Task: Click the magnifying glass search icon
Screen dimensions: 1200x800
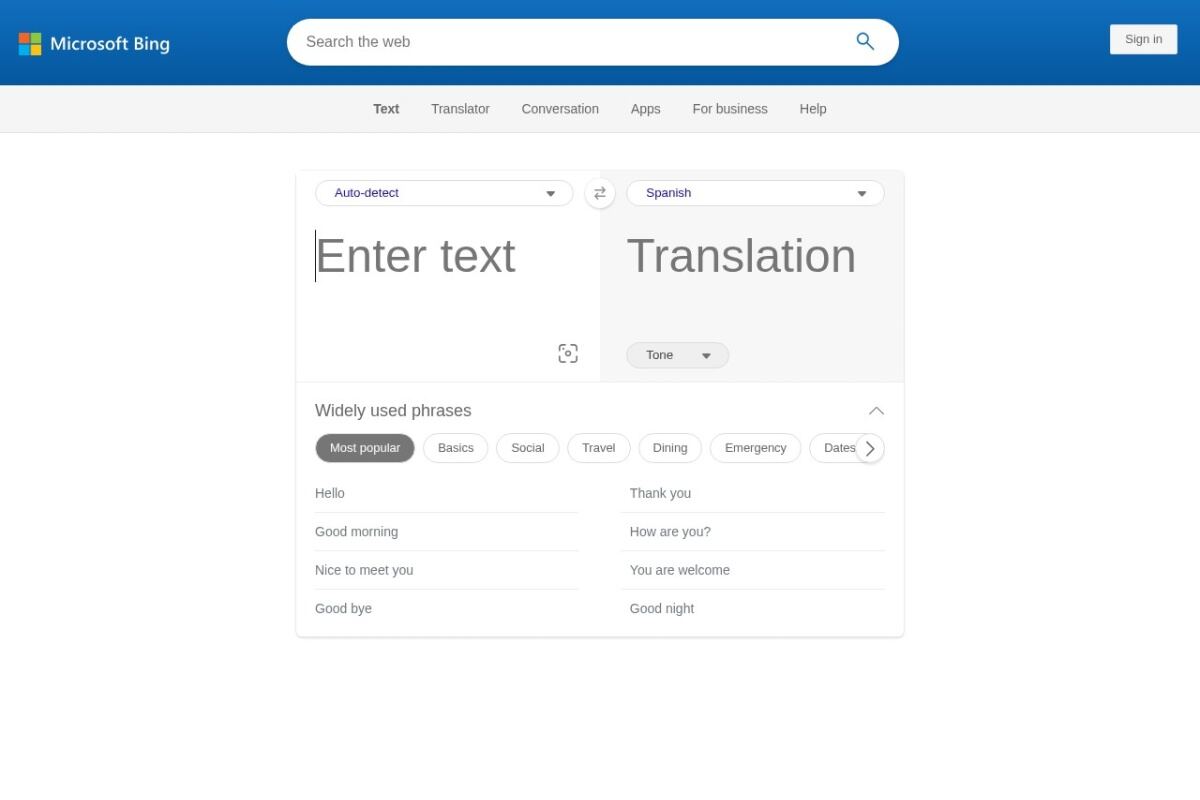Action: tap(865, 41)
